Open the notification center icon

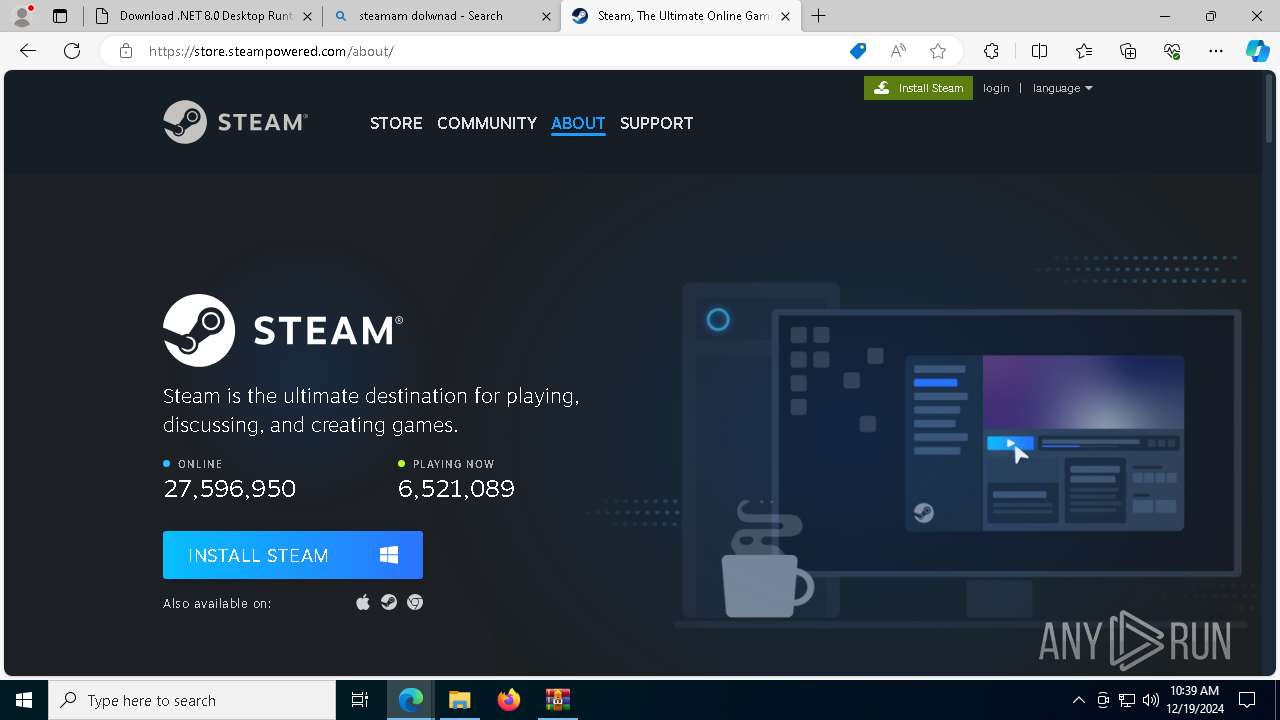tap(1247, 700)
